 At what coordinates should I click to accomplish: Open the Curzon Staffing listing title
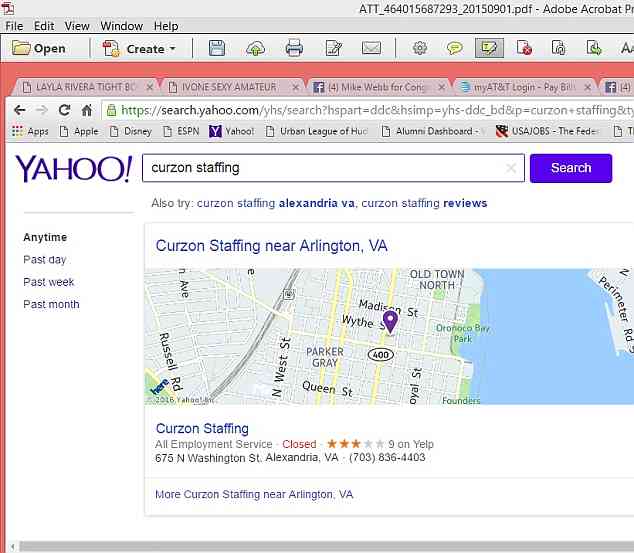pyautogui.click(x=202, y=428)
